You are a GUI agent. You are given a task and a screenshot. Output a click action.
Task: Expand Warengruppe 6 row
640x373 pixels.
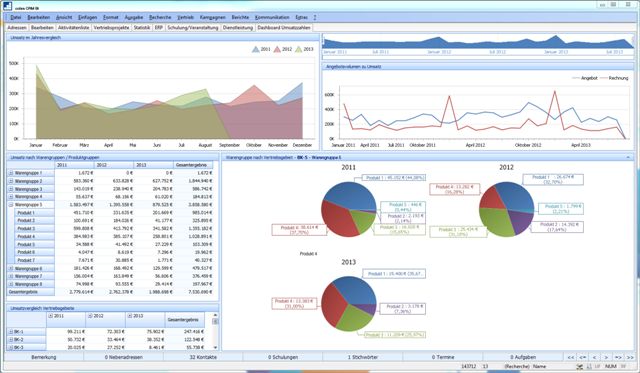[11, 269]
